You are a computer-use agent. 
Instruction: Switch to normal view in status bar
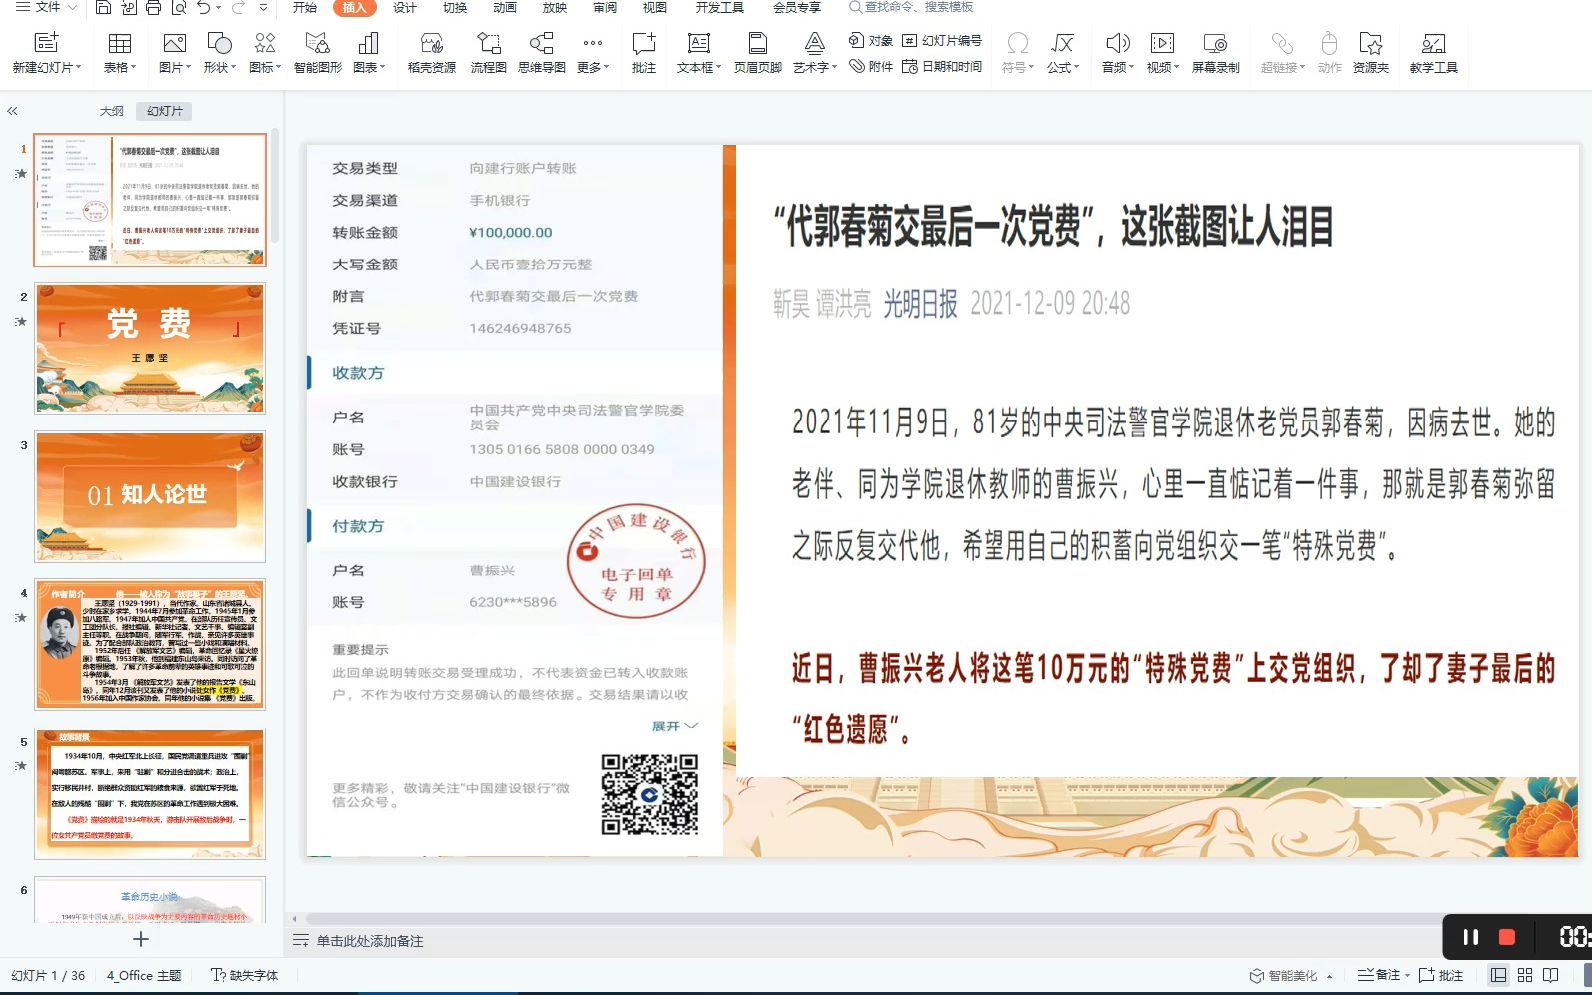(1498, 975)
